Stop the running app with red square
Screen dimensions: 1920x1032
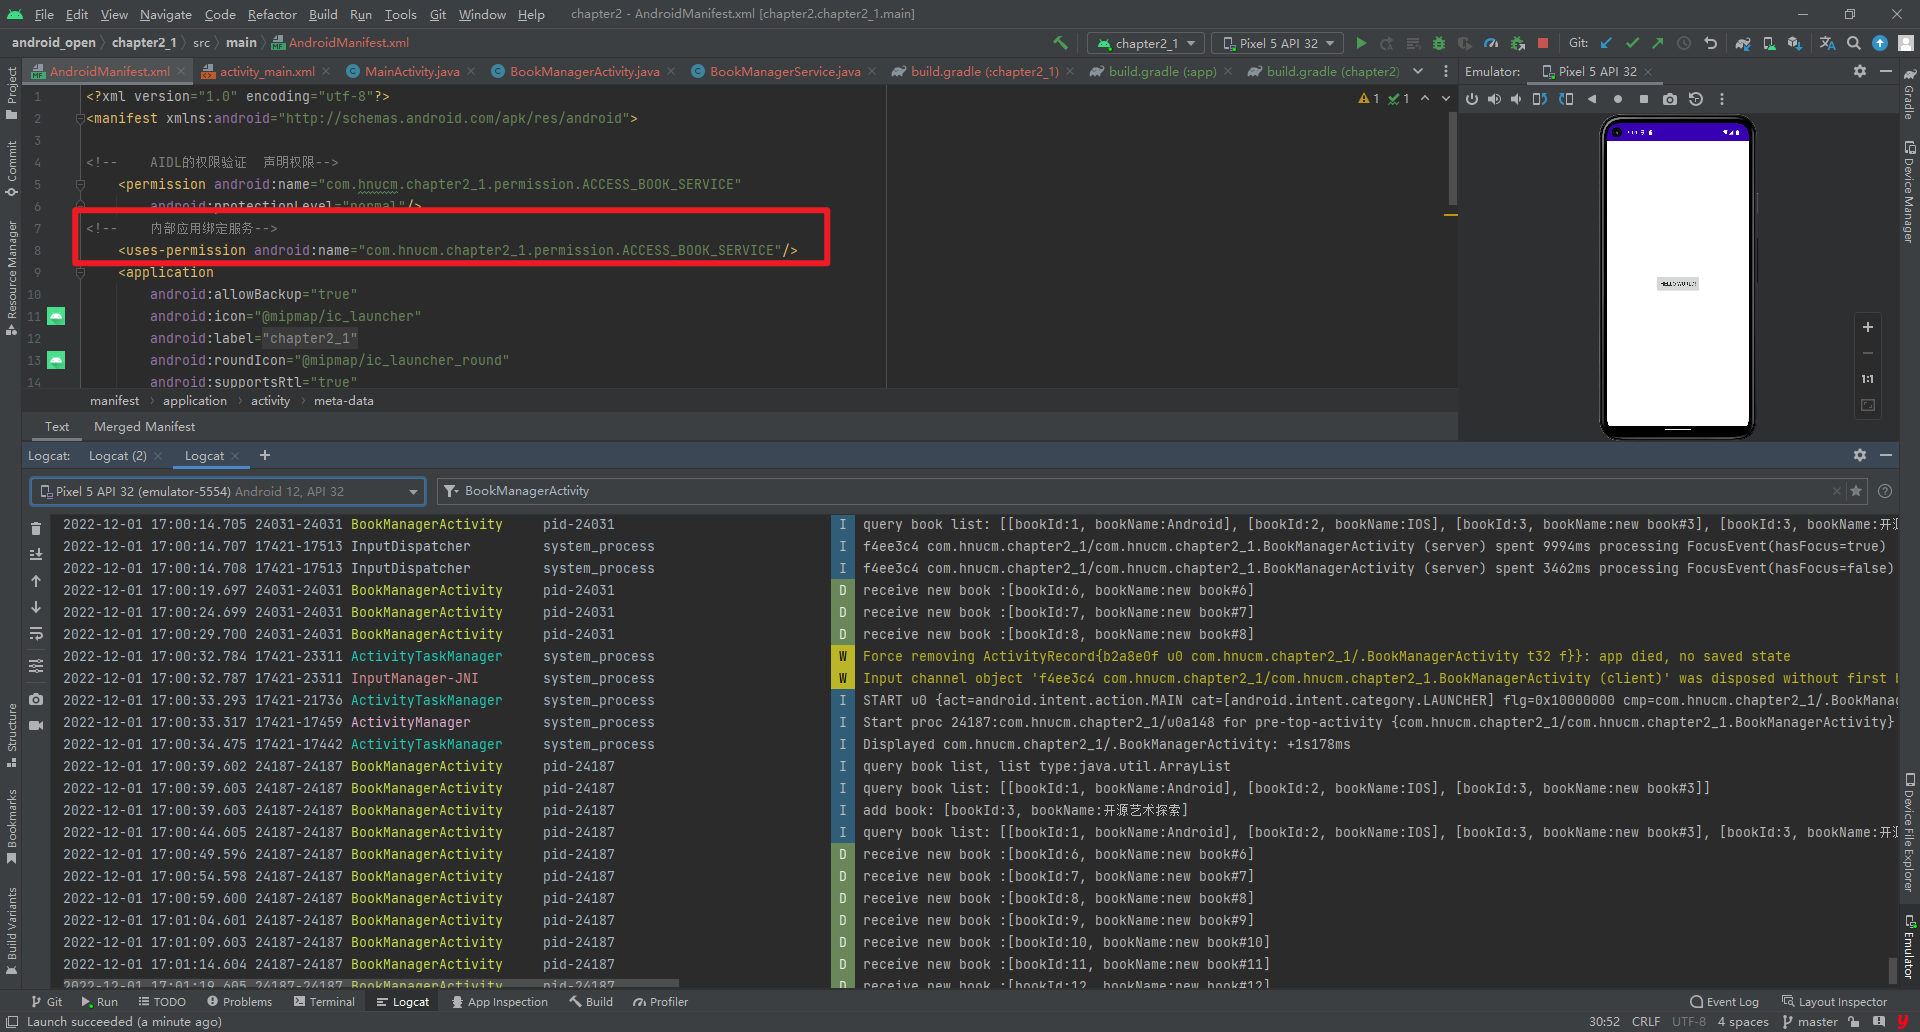1543,43
